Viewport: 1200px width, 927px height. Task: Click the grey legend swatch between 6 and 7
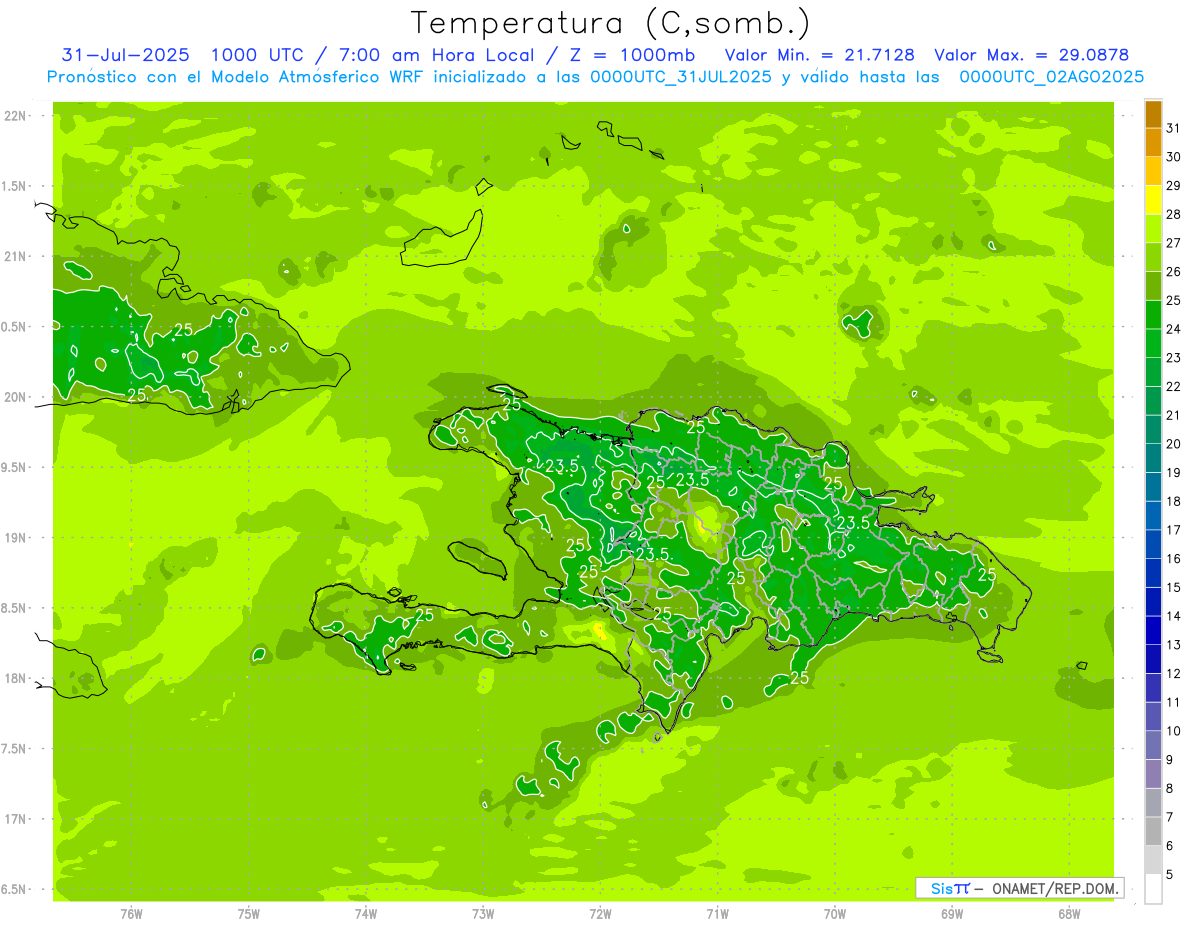(x=1153, y=831)
